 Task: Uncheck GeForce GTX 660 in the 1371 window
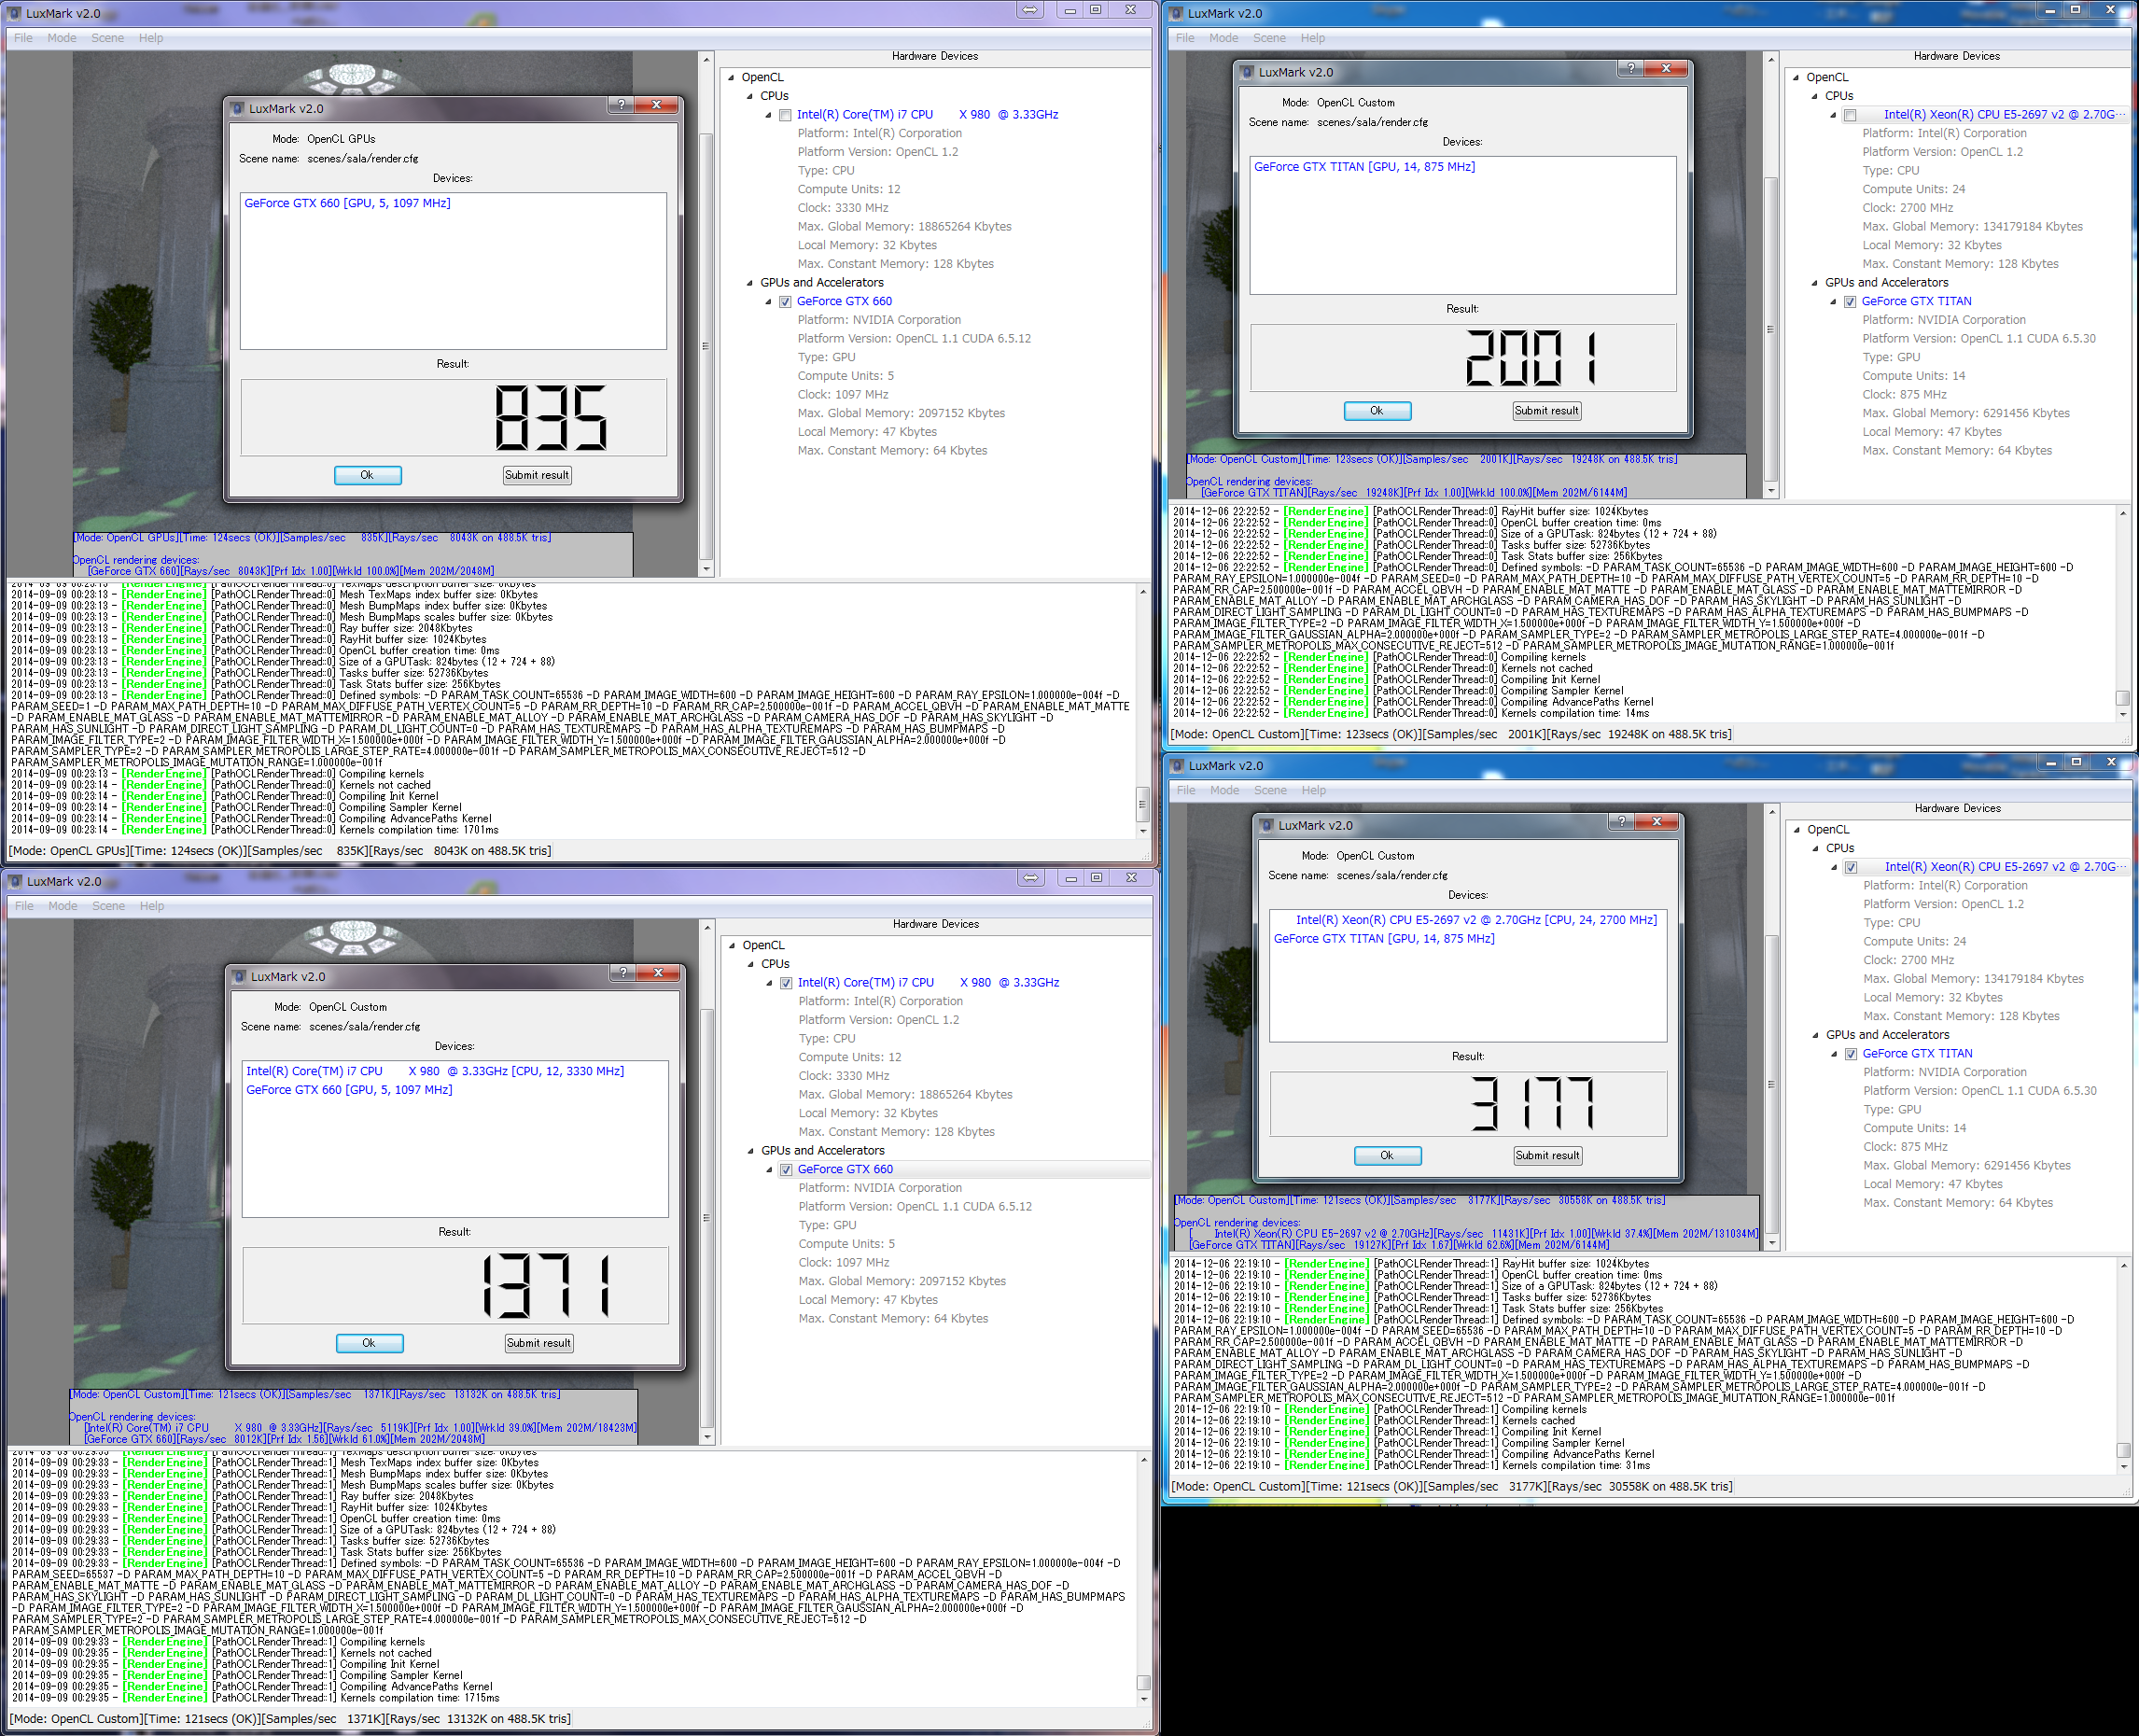[x=786, y=1170]
